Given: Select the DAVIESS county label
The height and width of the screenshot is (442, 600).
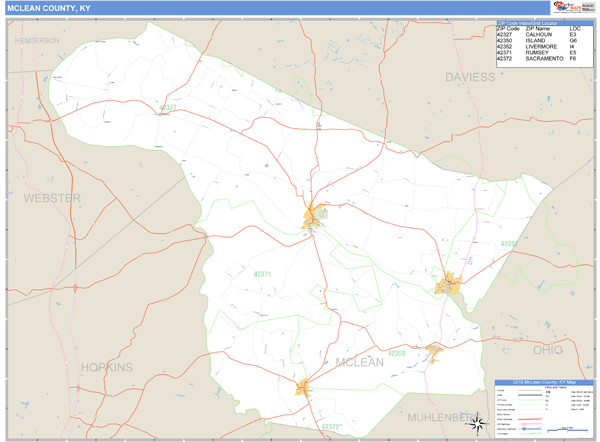Looking at the screenshot, I should click(x=470, y=77).
